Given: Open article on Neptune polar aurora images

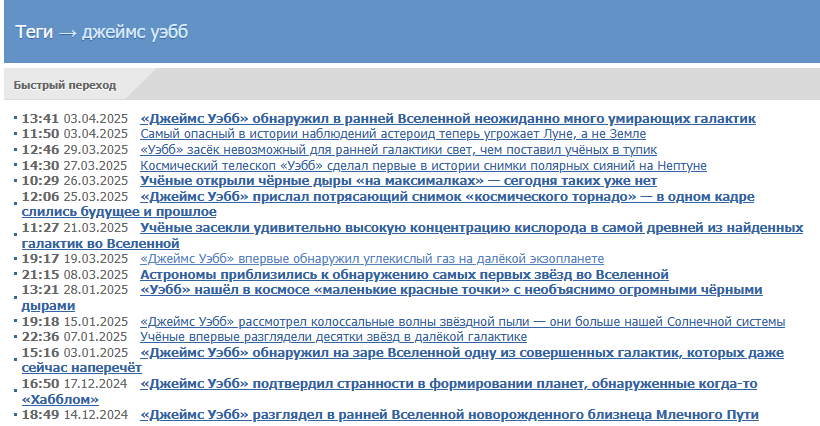Looking at the screenshot, I should tap(423, 166).
